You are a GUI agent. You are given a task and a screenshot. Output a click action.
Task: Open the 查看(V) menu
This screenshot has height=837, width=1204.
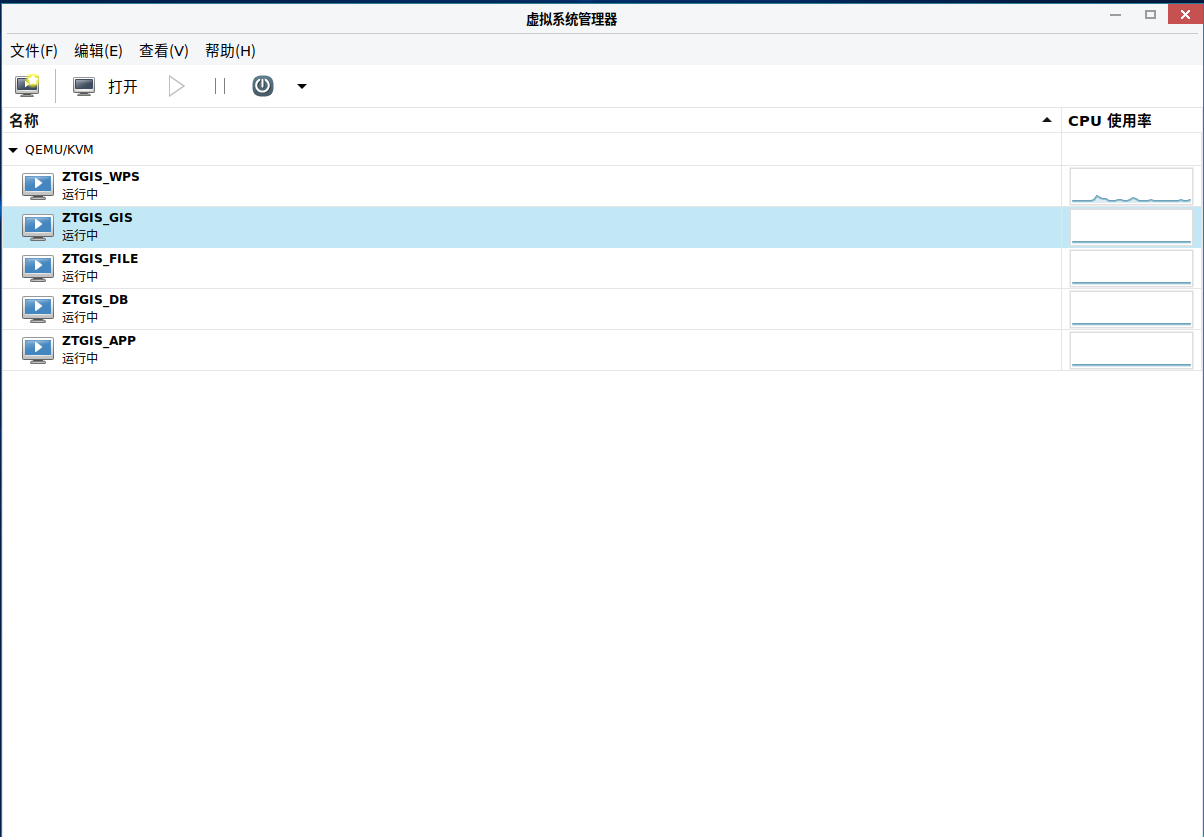point(164,51)
